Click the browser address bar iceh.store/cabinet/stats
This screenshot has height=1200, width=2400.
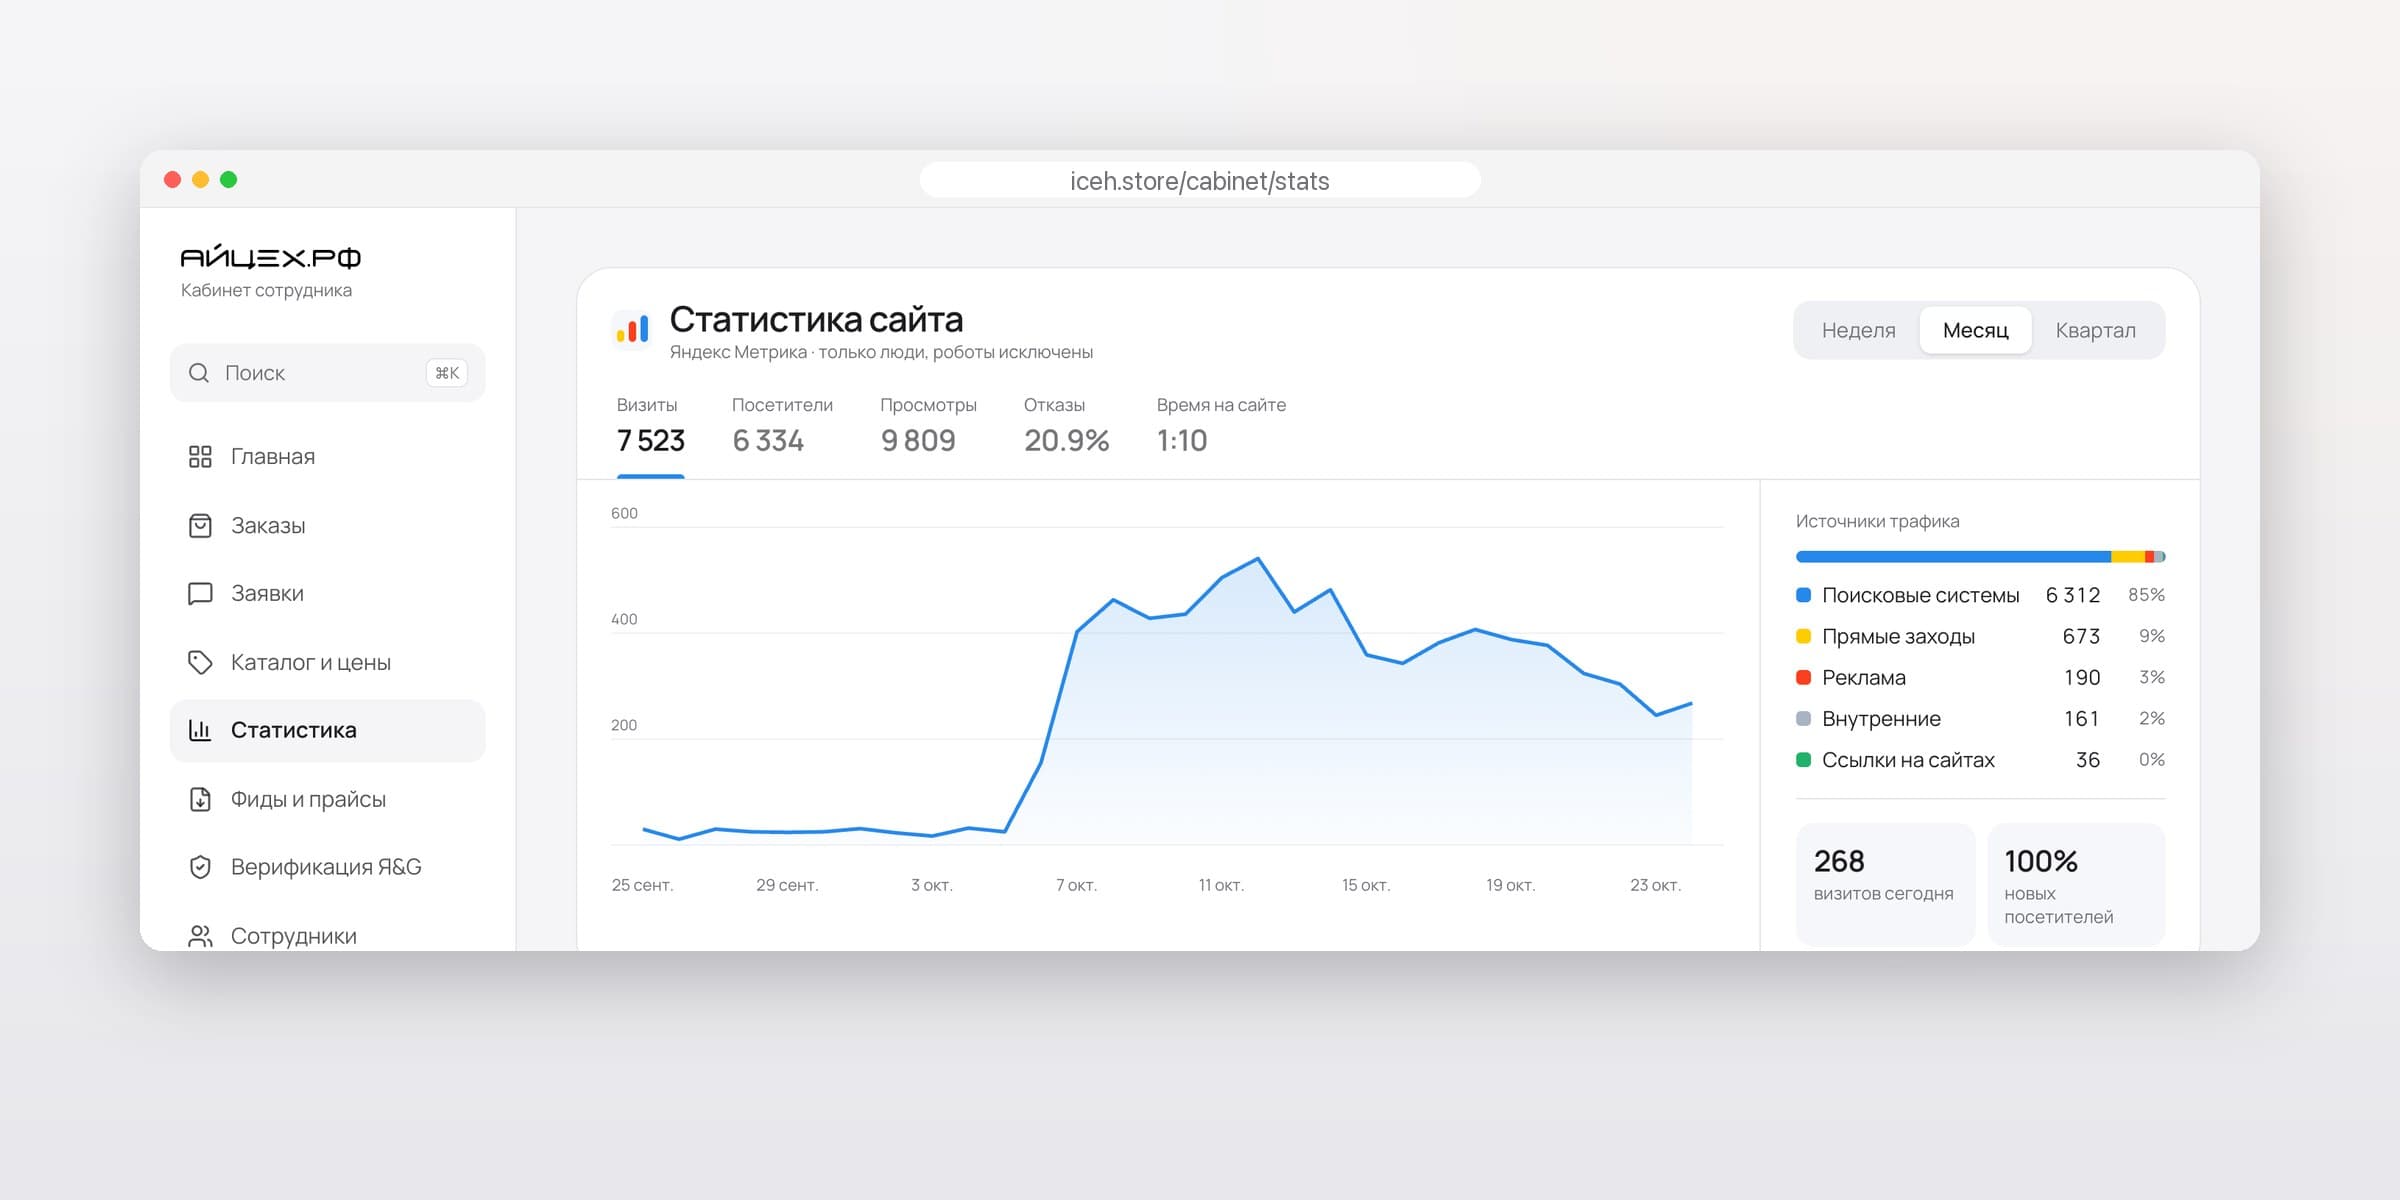coord(1200,180)
